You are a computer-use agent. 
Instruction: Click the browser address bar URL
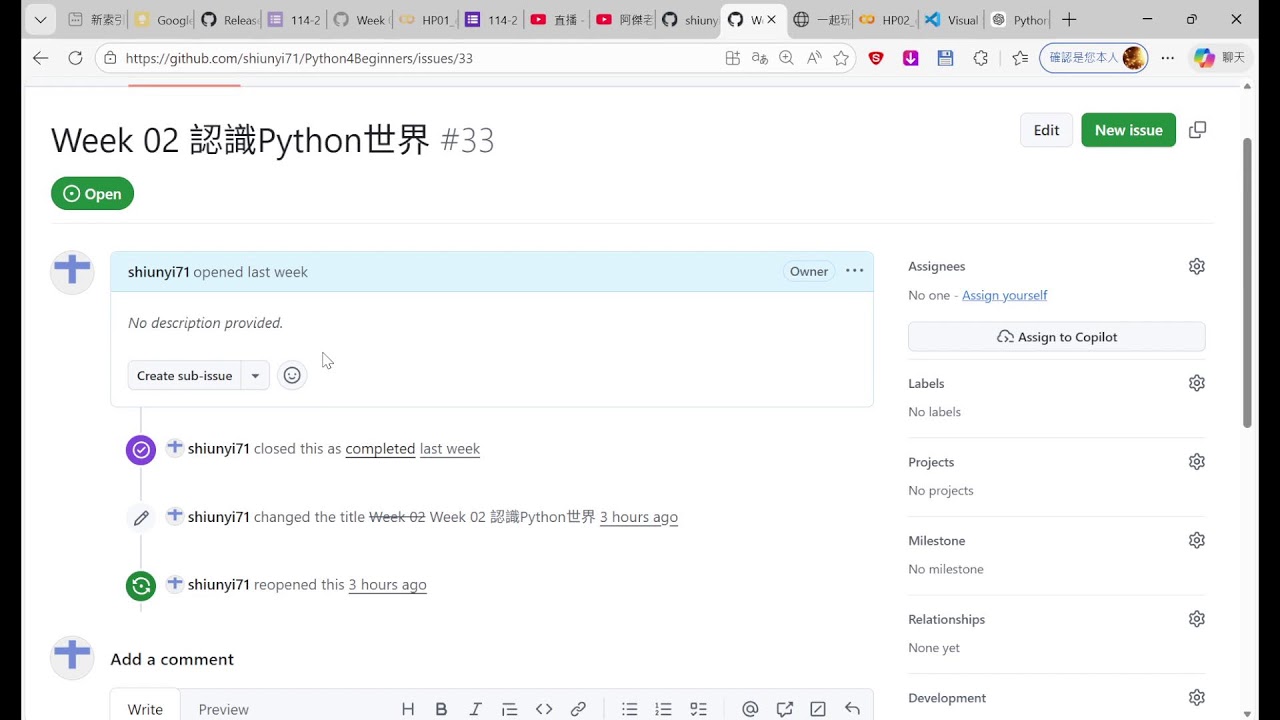click(299, 58)
